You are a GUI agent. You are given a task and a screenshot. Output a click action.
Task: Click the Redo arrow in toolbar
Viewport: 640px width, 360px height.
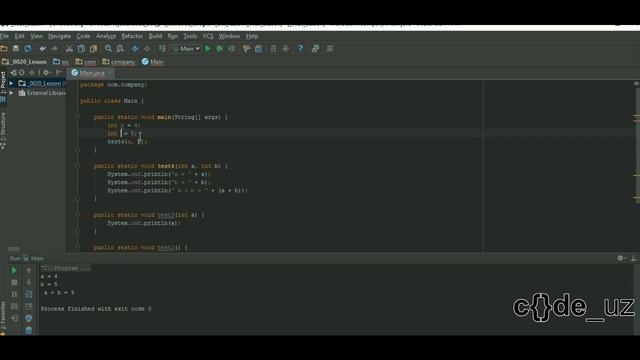tap(54, 49)
